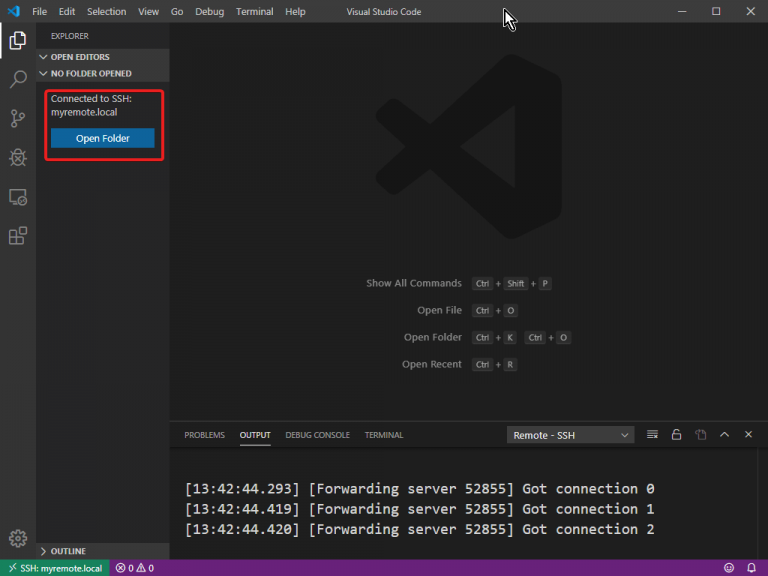768x576 pixels.
Task: Click the VS Code logo in title bar
Action: coord(13,11)
